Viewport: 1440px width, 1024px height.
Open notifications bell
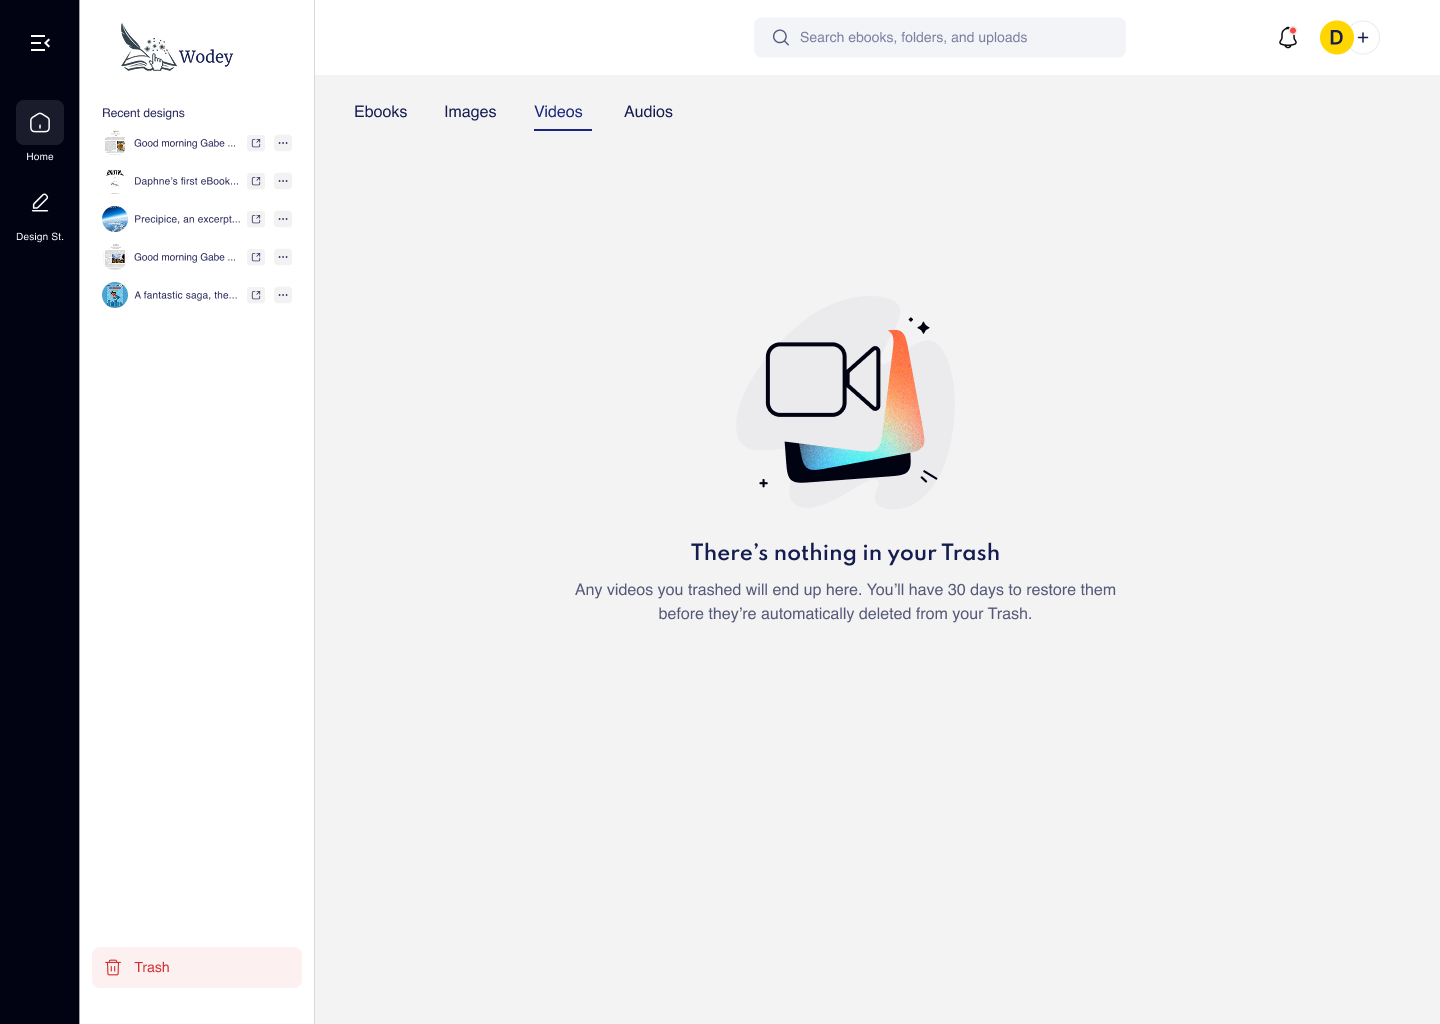coord(1288,38)
